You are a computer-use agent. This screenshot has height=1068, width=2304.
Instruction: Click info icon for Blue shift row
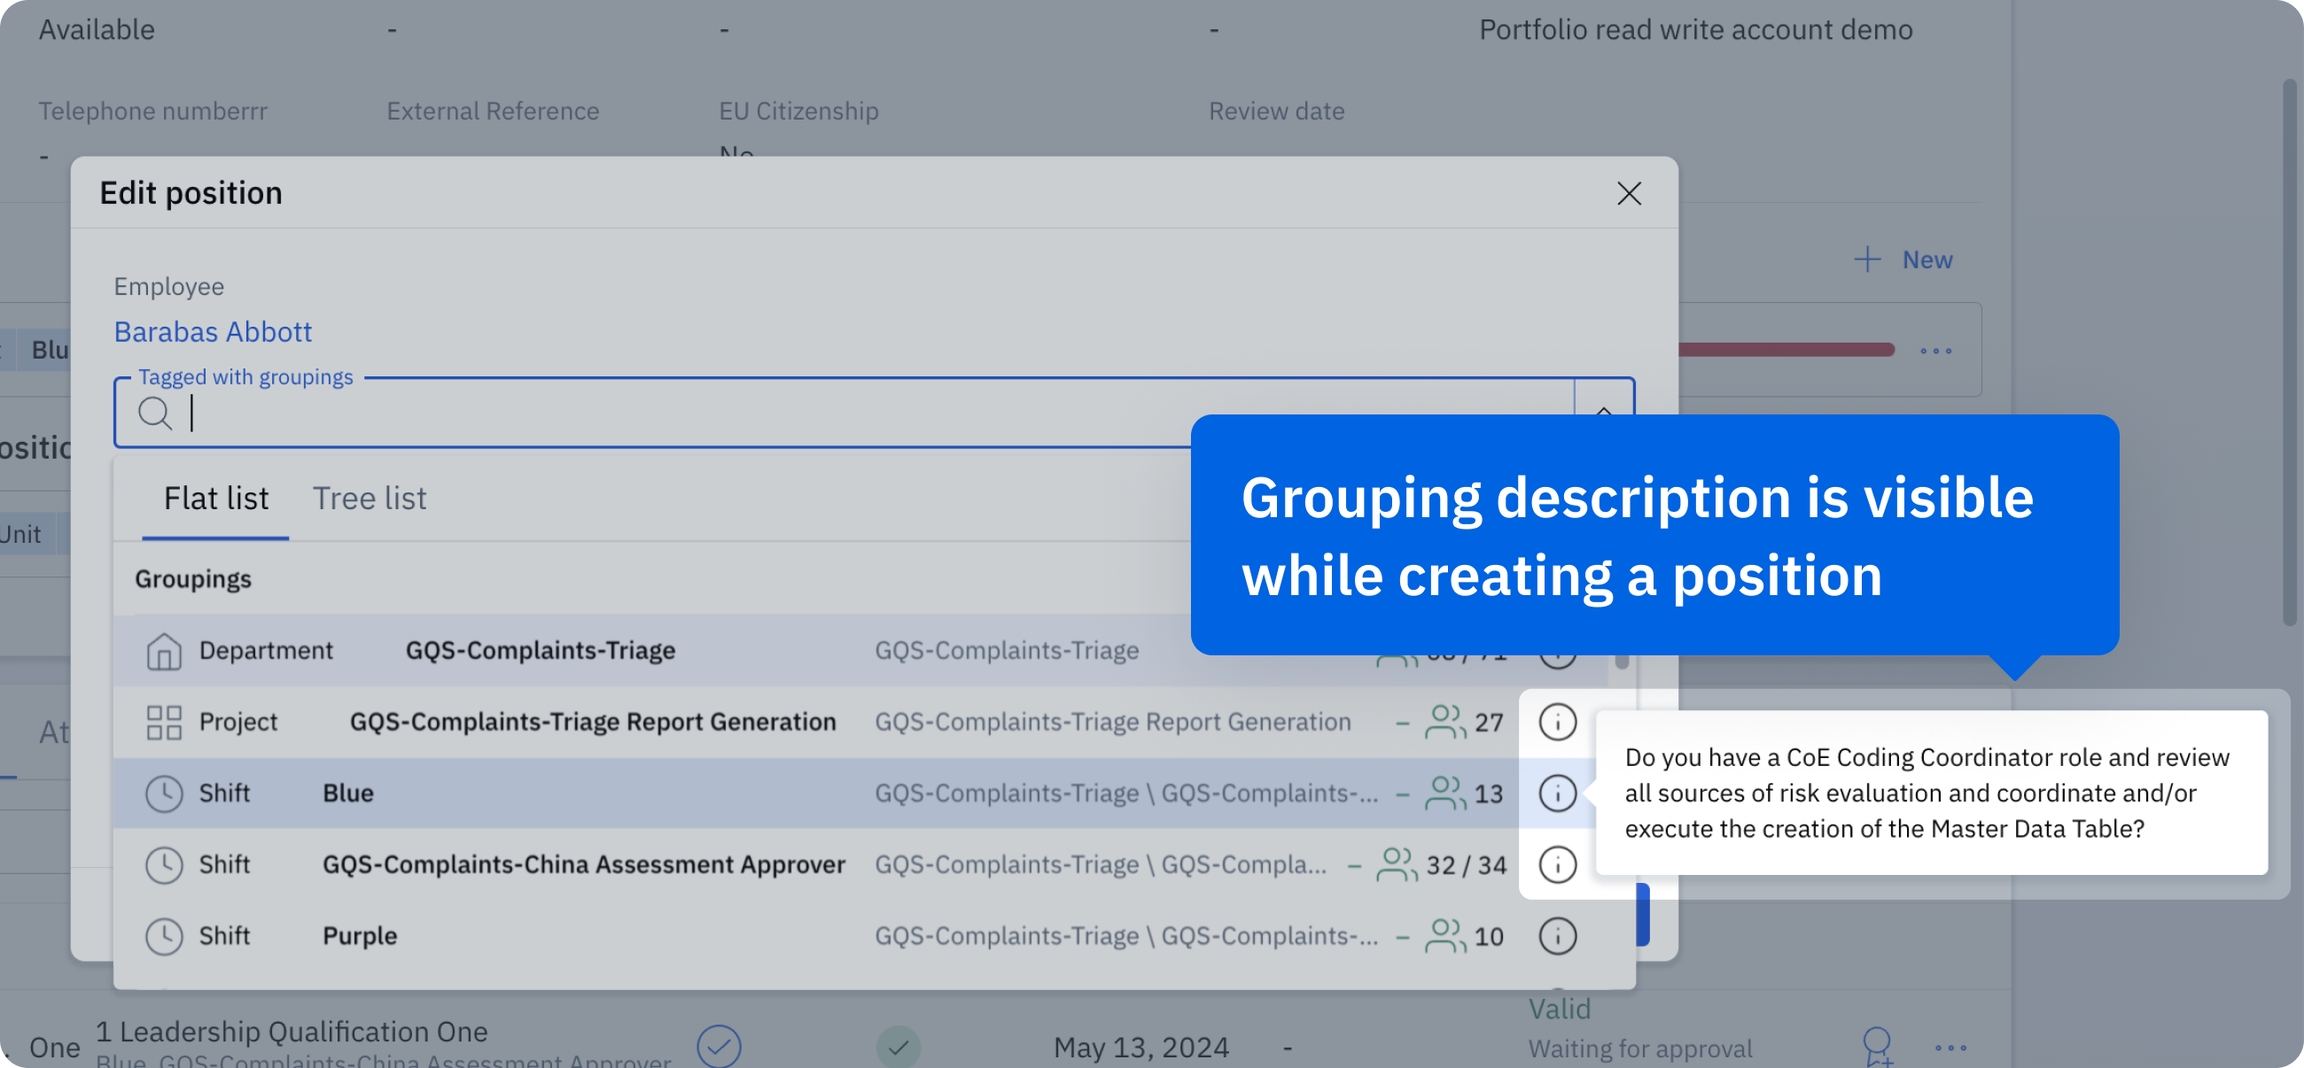[1557, 793]
